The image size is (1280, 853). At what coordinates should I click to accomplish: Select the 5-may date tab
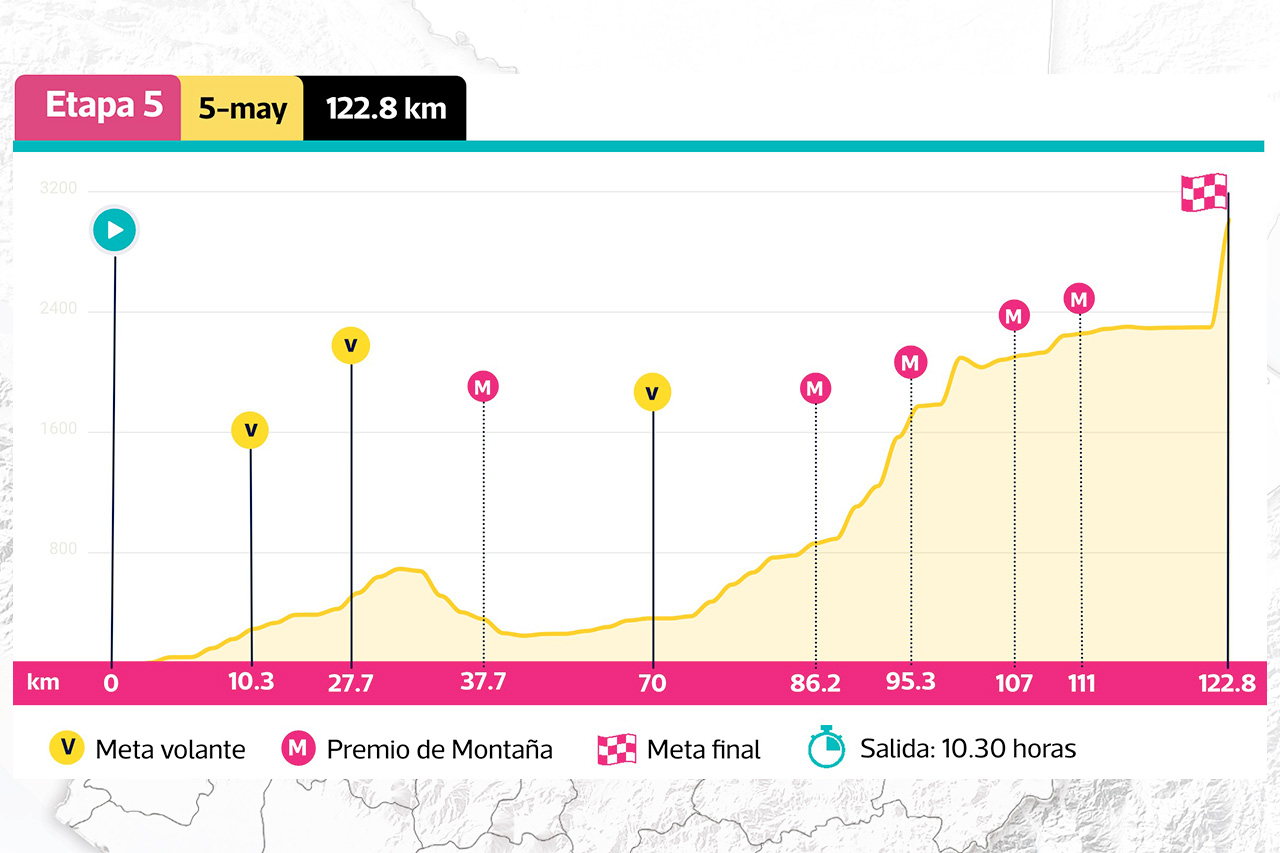pos(242,108)
